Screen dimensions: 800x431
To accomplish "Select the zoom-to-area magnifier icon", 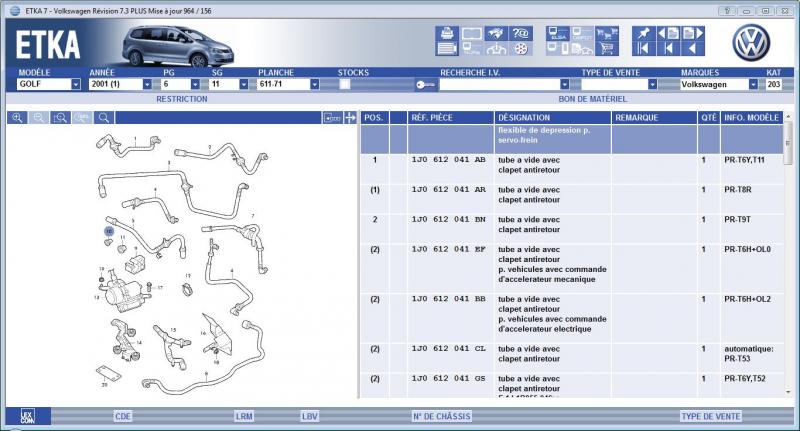I will click(x=60, y=118).
